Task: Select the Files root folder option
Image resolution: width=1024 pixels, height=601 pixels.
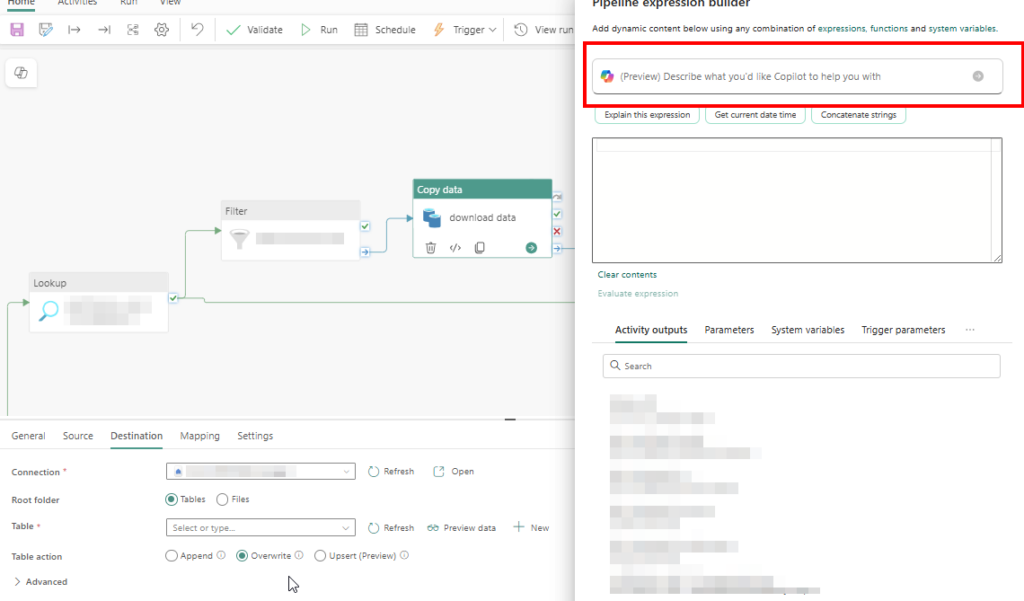Action: pyautogui.click(x=222, y=499)
